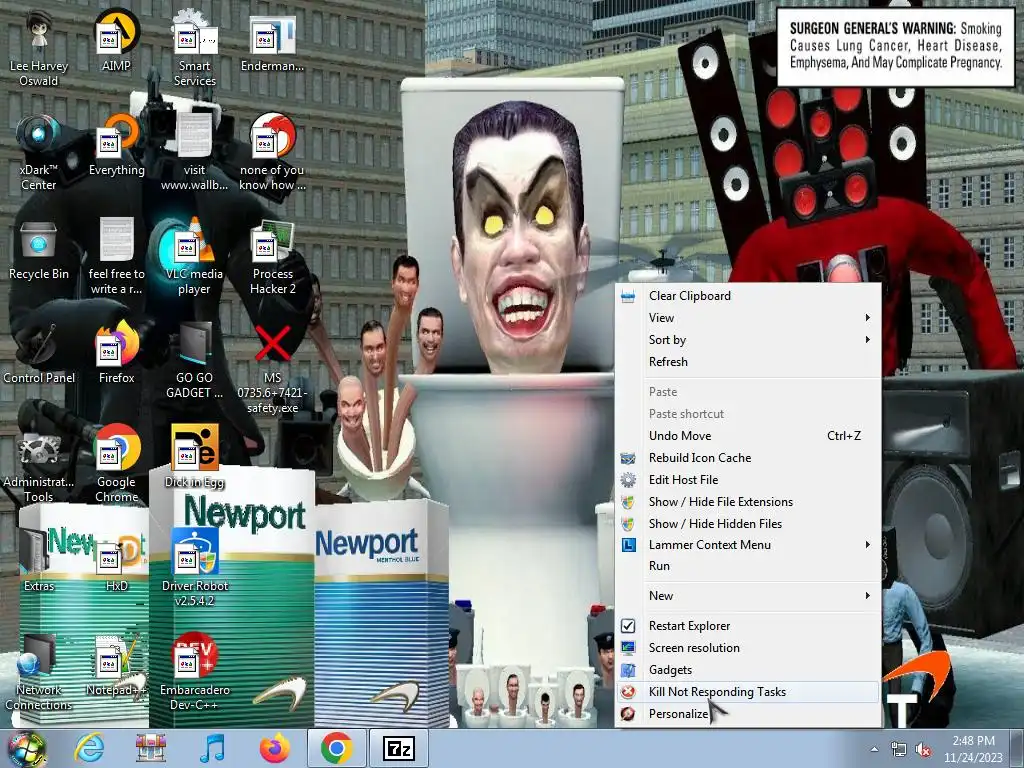Open Screen resolution from context menu
The image size is (1024, 768).
[748, 648]
